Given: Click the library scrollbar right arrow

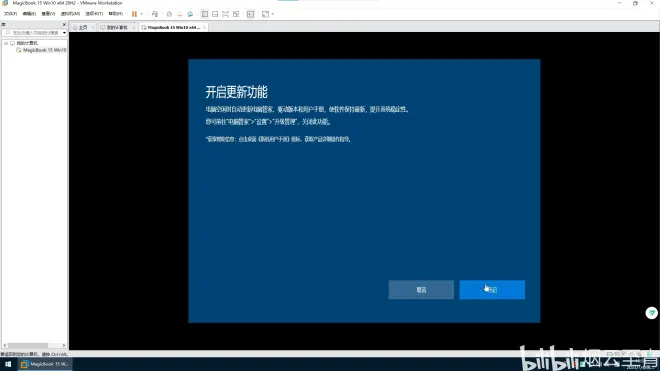Looking at the screenshot, I should pyautogui.click(x=64, y=345).
